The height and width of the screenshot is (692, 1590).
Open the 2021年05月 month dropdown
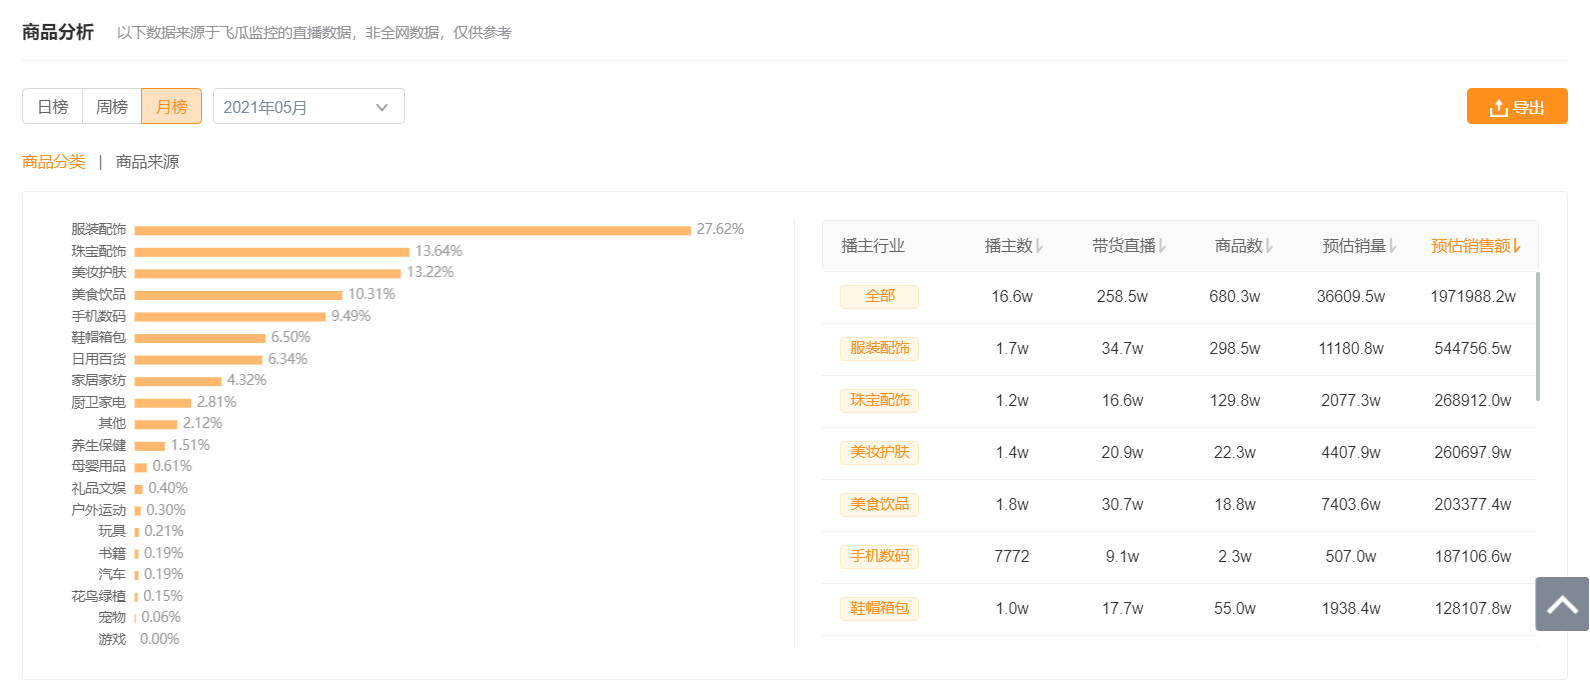(308, 107)
